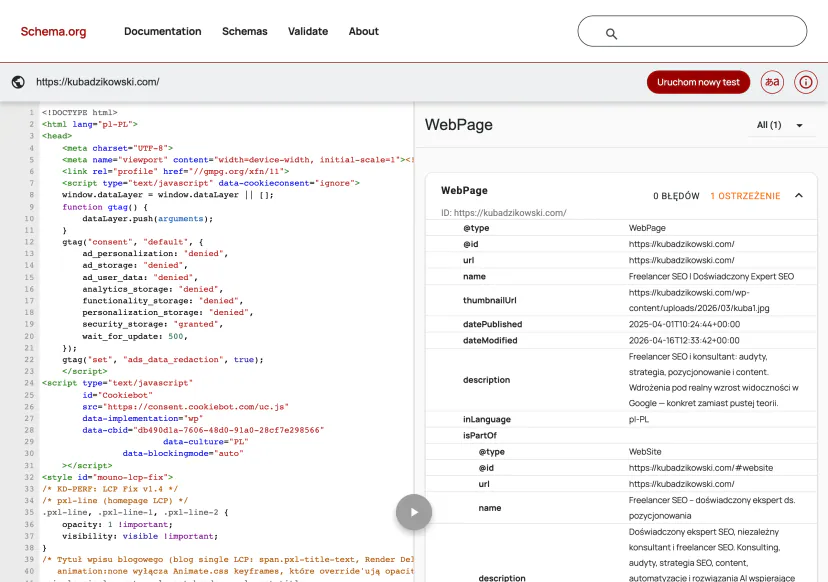Open the Schemas menu item

(244, 32)
